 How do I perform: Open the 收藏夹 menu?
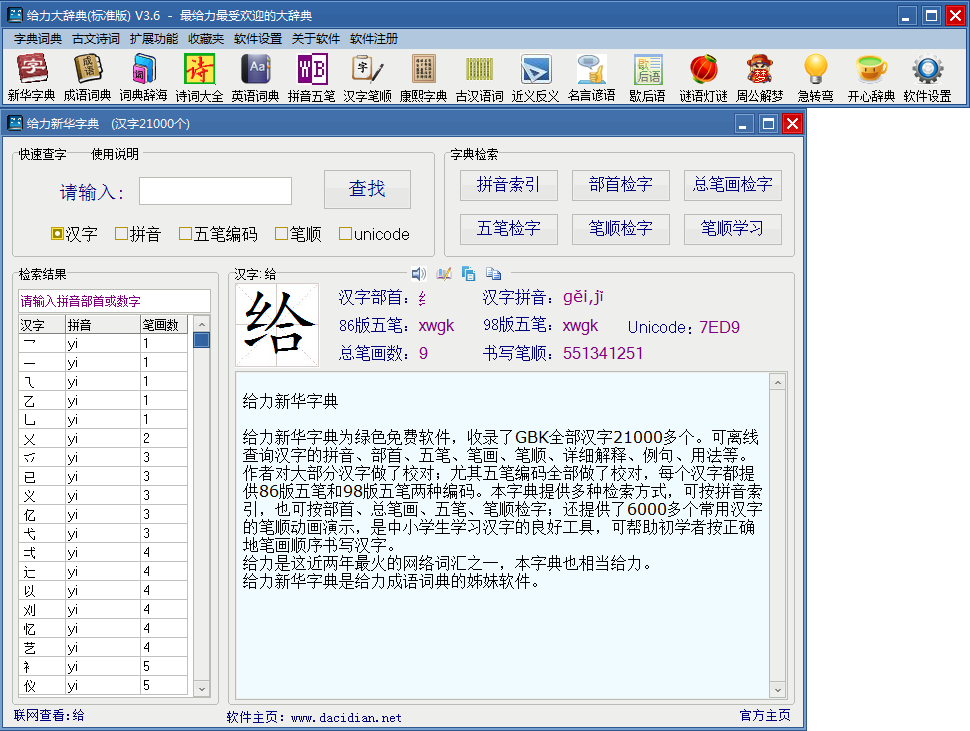click(x=206, y=39)
